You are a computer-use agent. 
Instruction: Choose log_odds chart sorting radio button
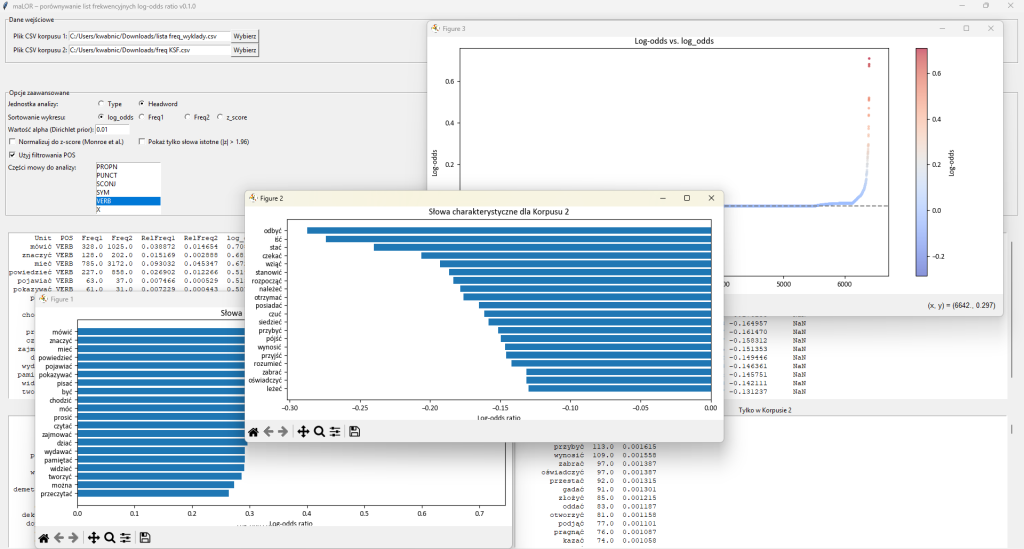pos(101,117)
